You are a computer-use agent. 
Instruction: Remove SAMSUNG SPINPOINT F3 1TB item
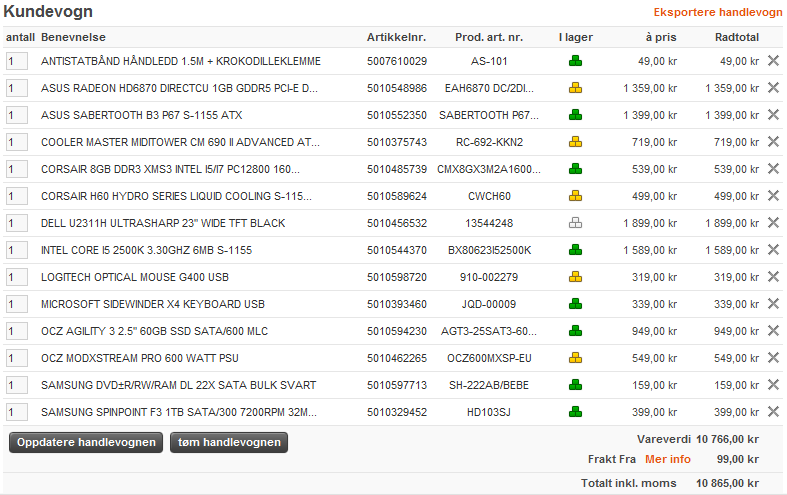[773, 412]
